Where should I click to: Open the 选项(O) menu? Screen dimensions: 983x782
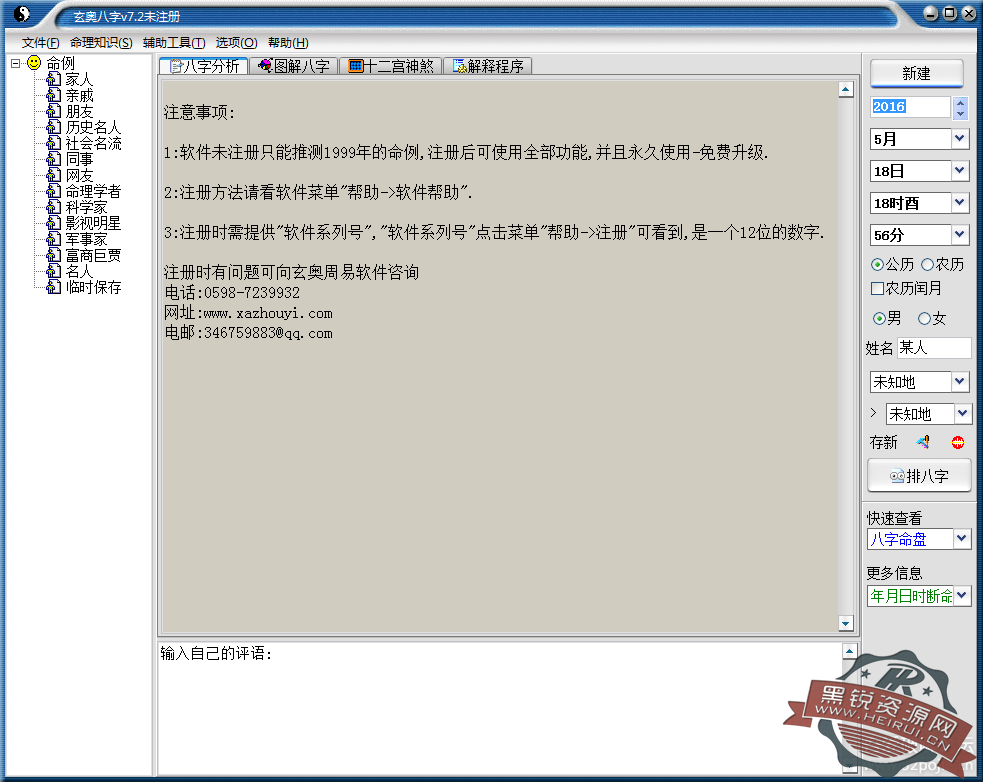point(236,43)
